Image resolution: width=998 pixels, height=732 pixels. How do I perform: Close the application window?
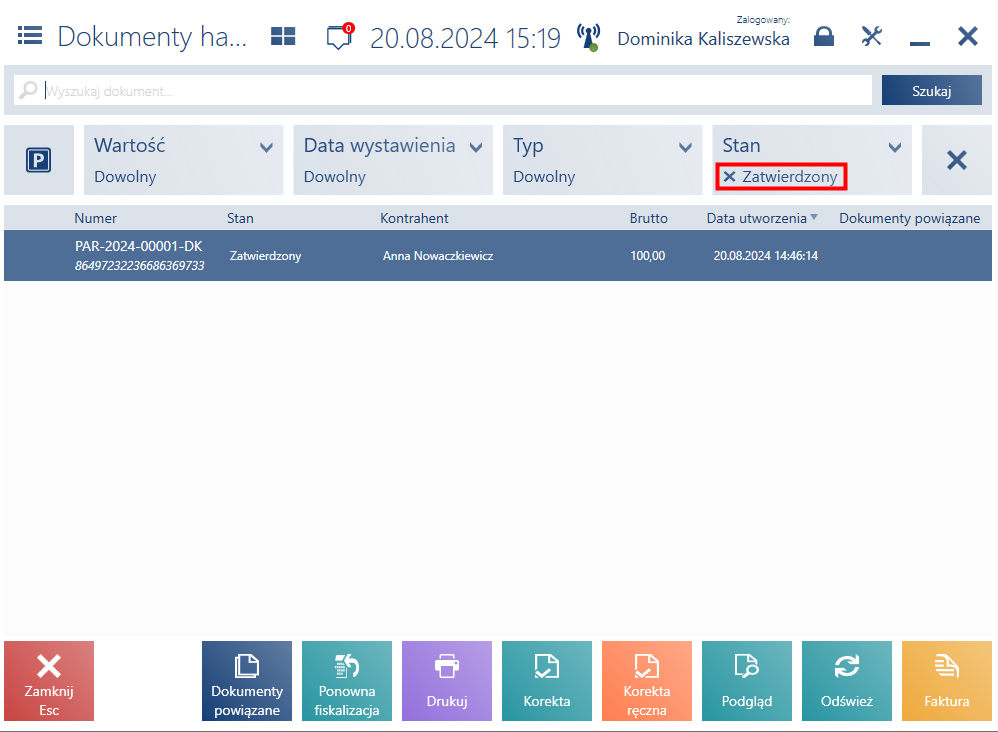(x=967, y=36)
